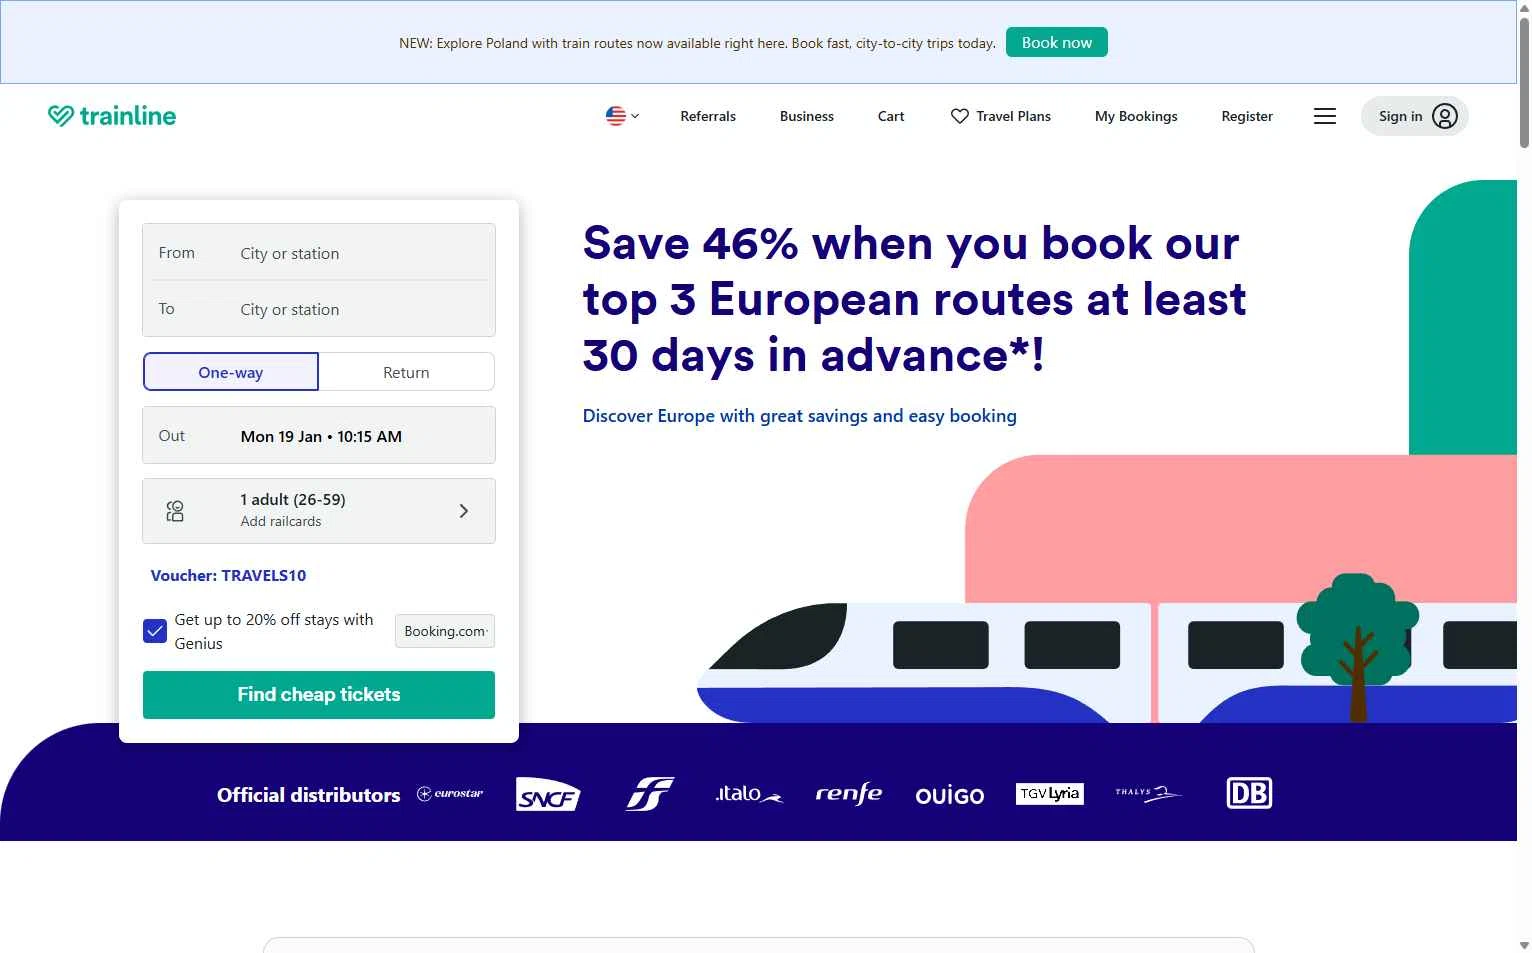Uncheck the Booking.com Genius stays checkbox

click(x=155, y=631)
